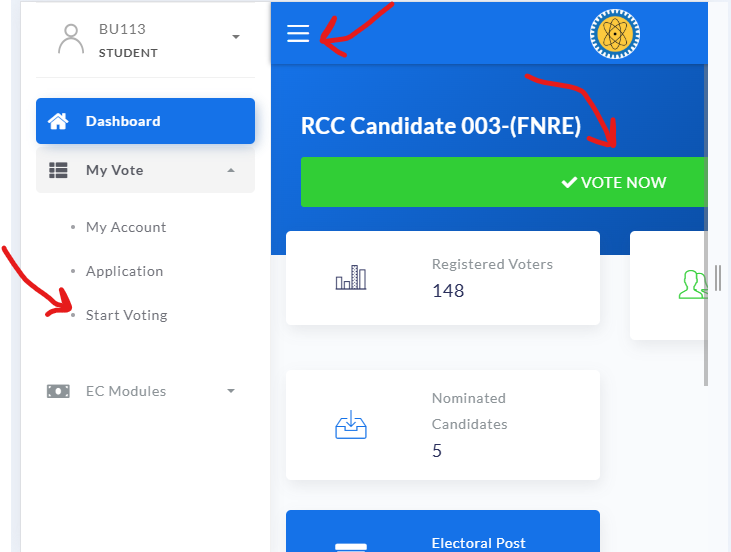Expand the EC Modules menu arrow

231,391
